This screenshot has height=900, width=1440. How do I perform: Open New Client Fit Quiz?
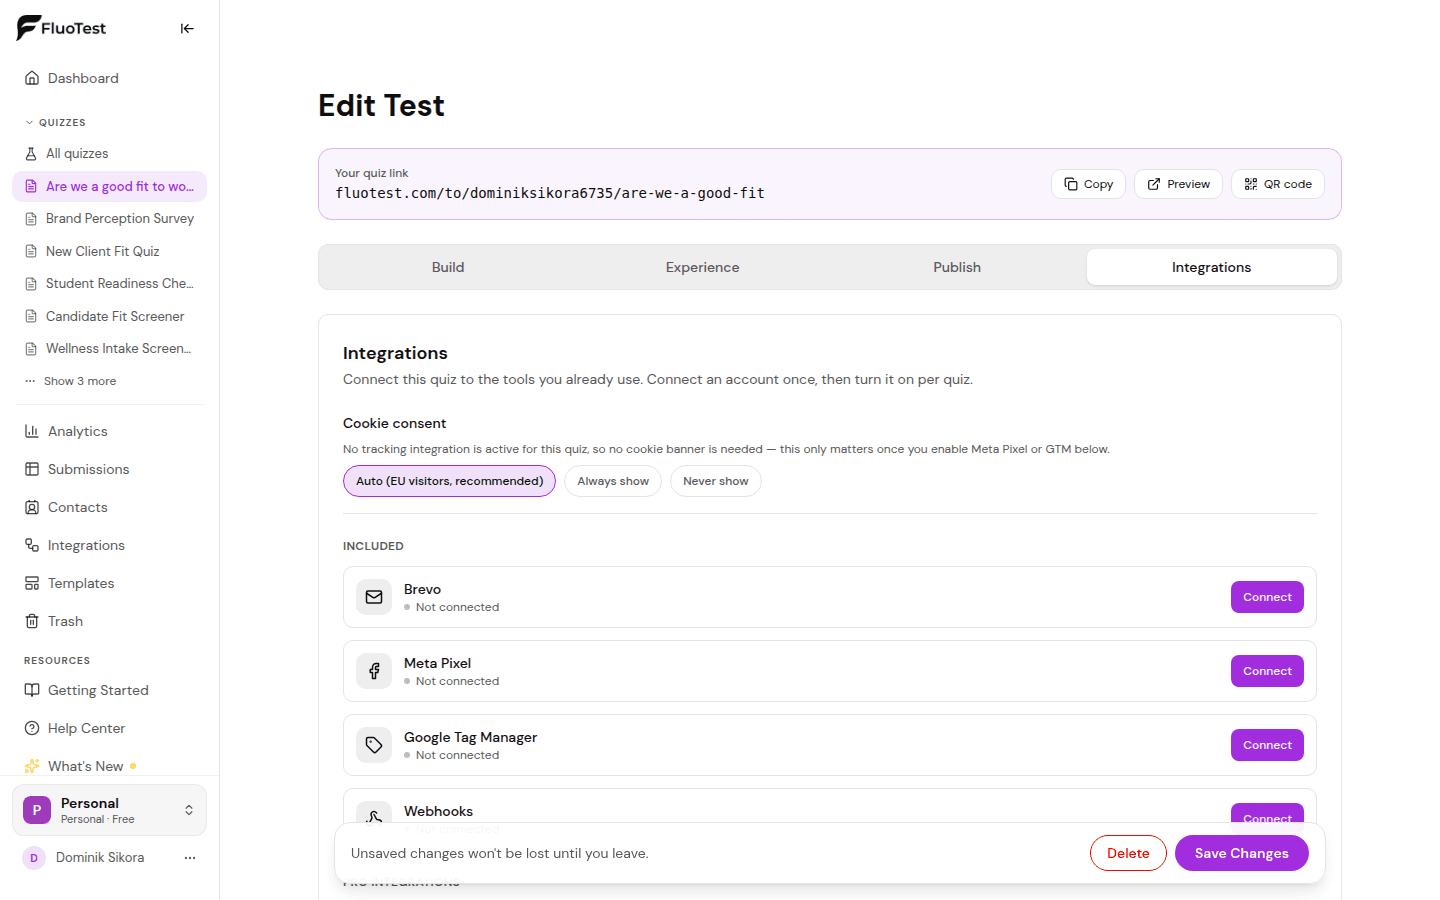pyautogui.click(x=109, y=251)
